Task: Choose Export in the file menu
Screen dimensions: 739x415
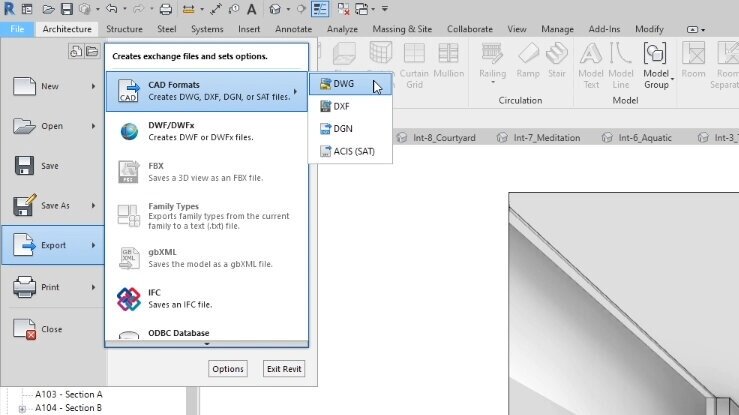Action: (53, 245)
